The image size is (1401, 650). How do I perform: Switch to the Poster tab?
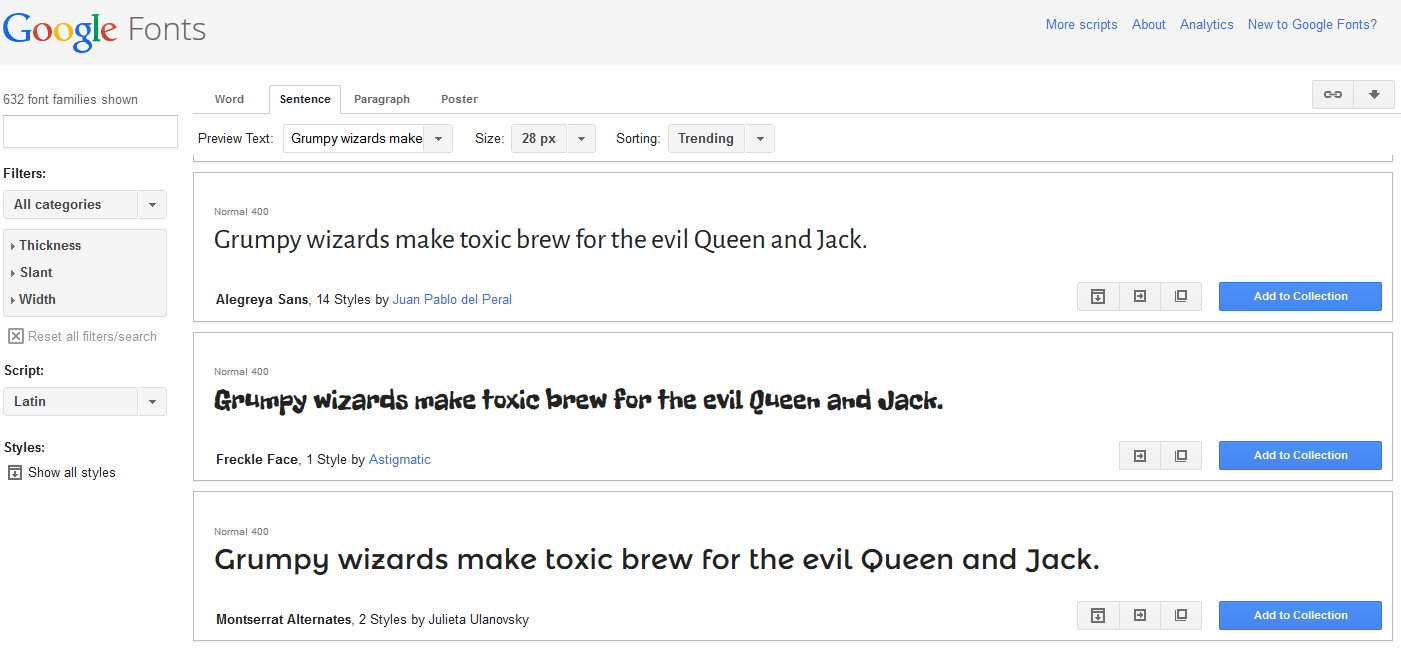tap(459, 99)
